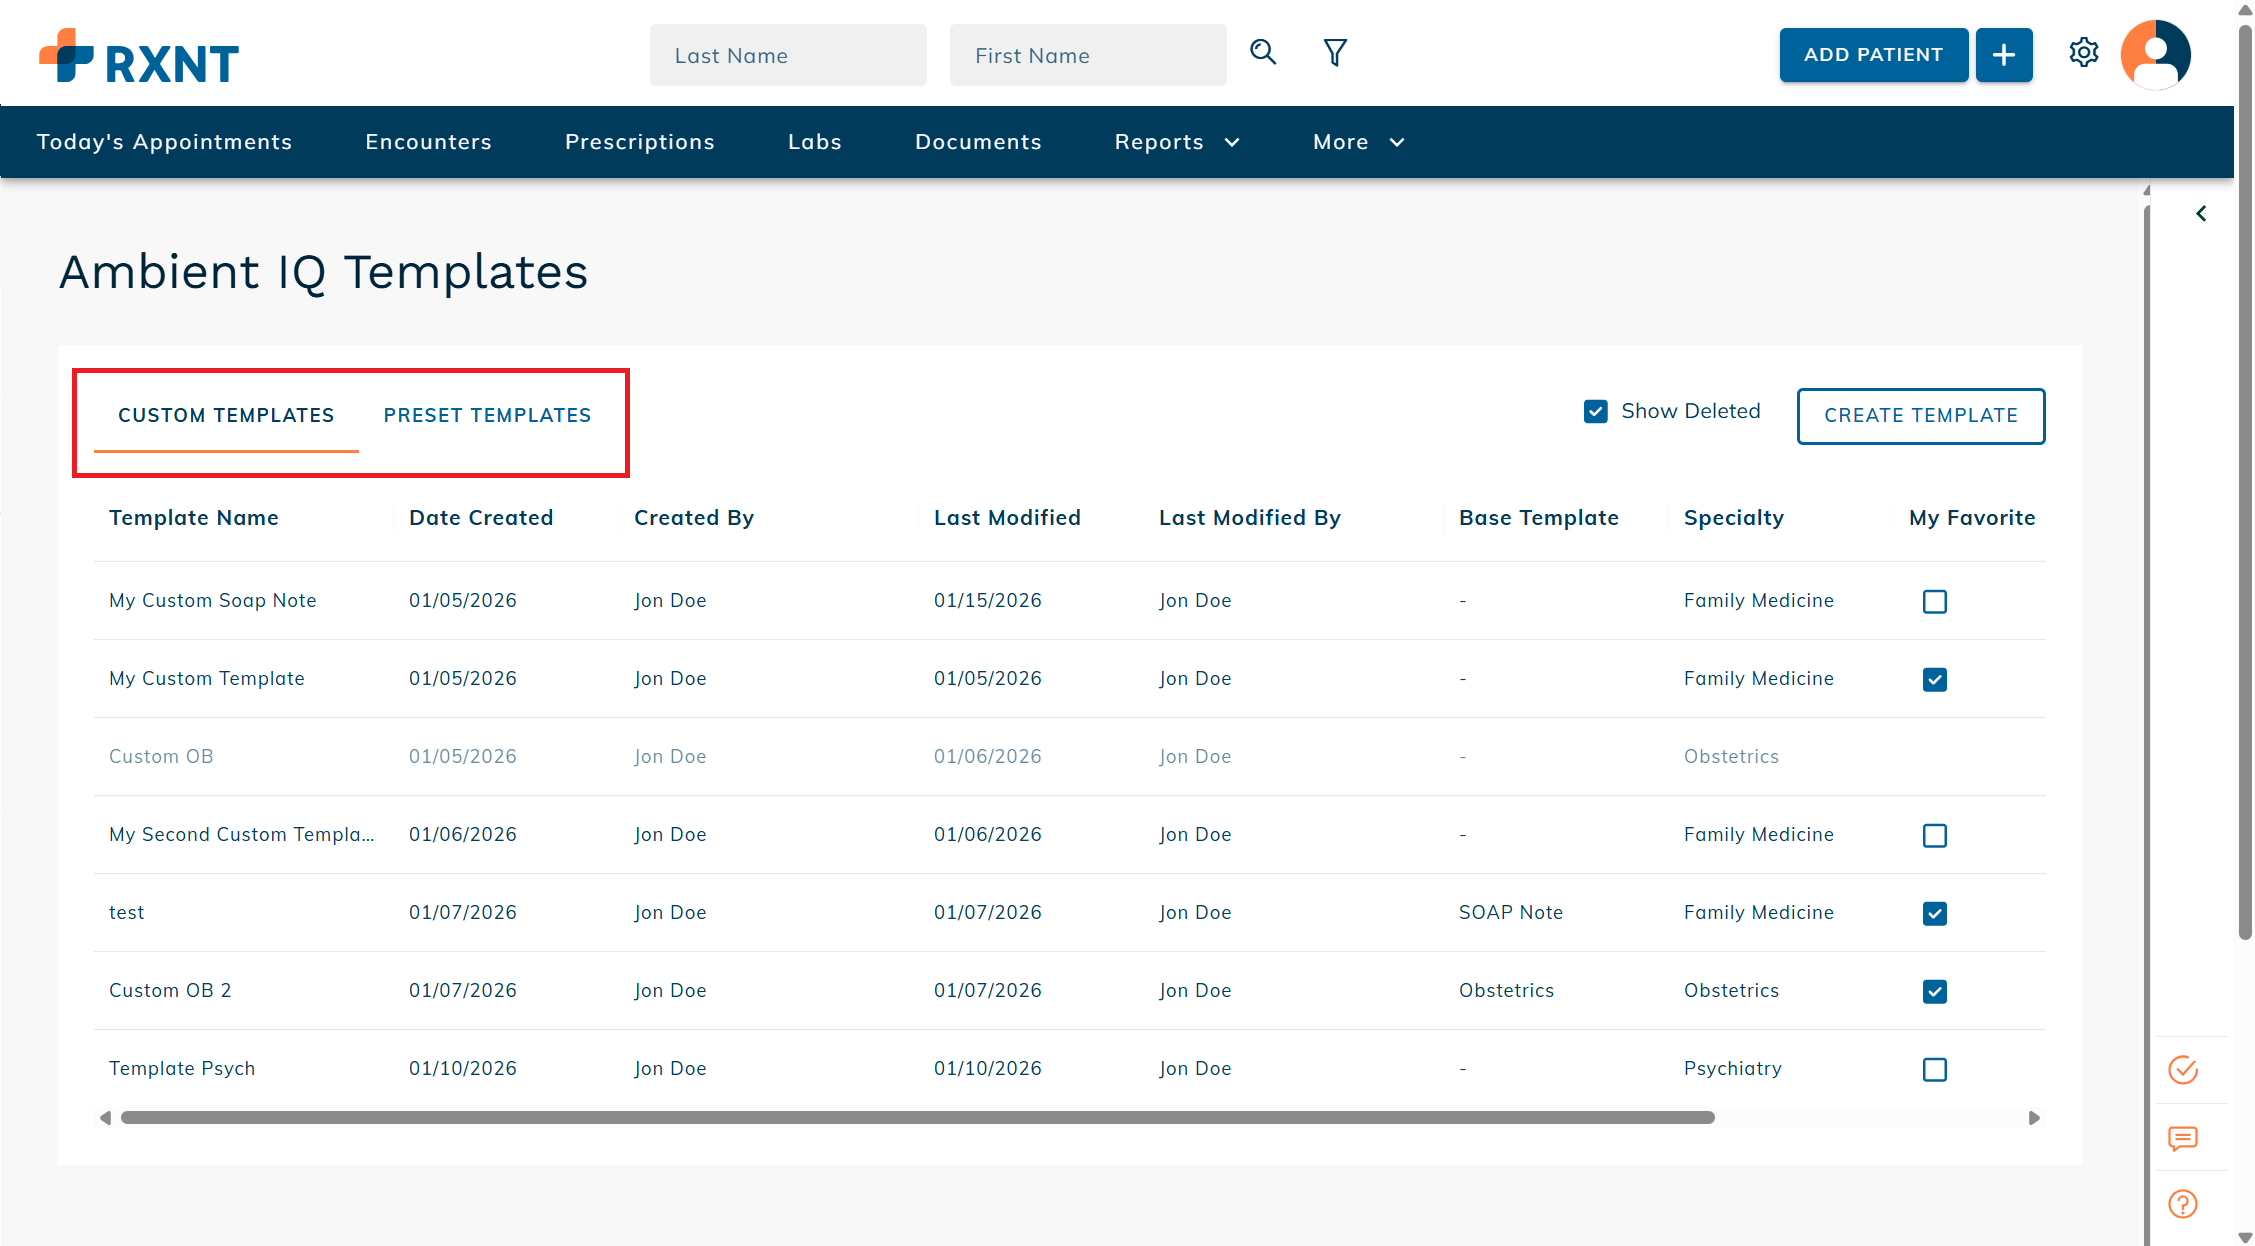The height and width of the screenshot is (1246, 2255).
Task: Open the patient filter funnel icon
Action: click(x=1335, y=52)
